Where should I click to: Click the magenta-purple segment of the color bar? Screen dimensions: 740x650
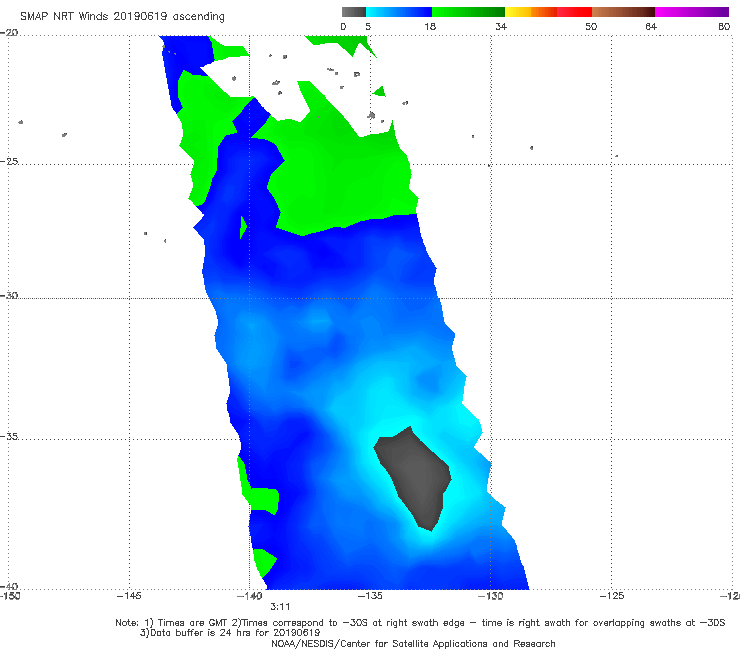click(692, 12)
